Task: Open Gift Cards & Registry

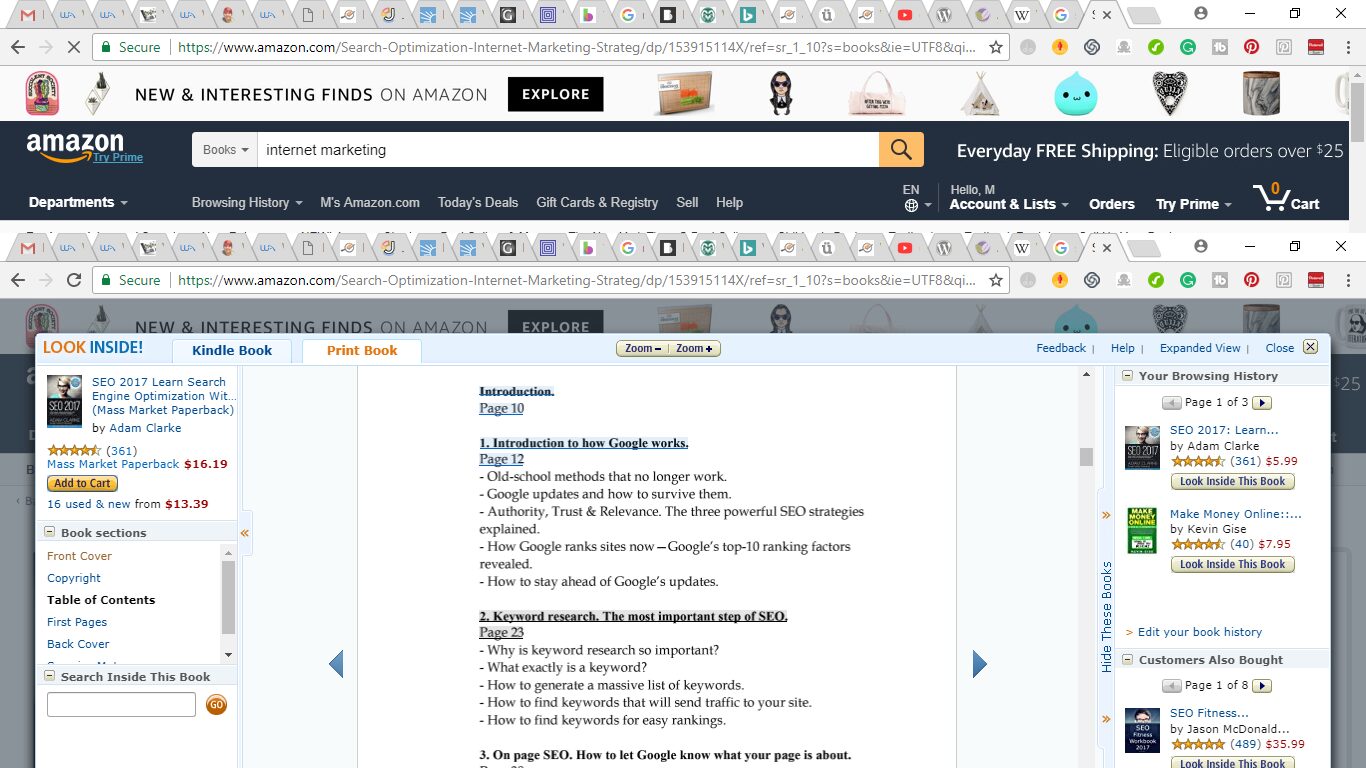Action: point(597,202)
